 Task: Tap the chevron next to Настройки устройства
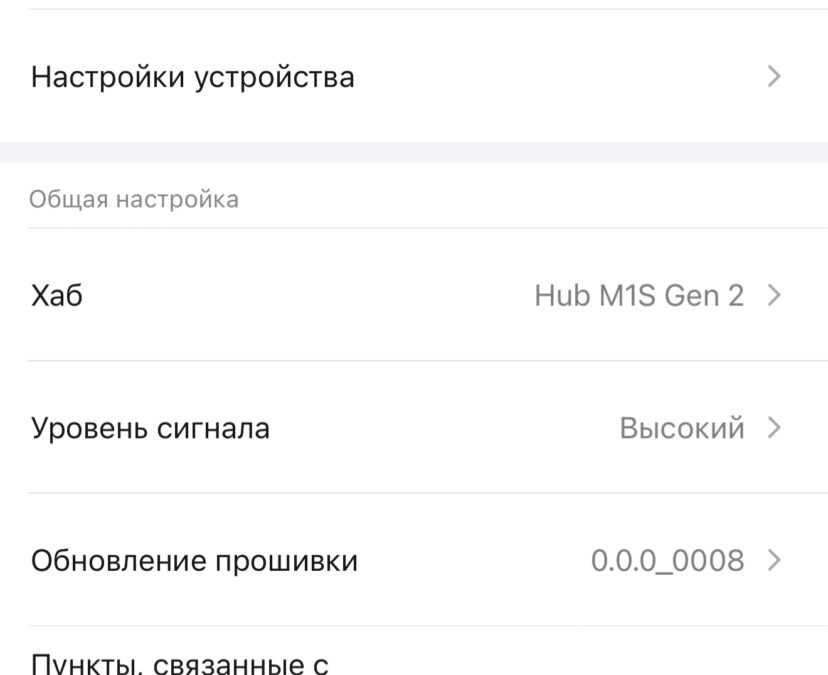click(x=773, y=76)
